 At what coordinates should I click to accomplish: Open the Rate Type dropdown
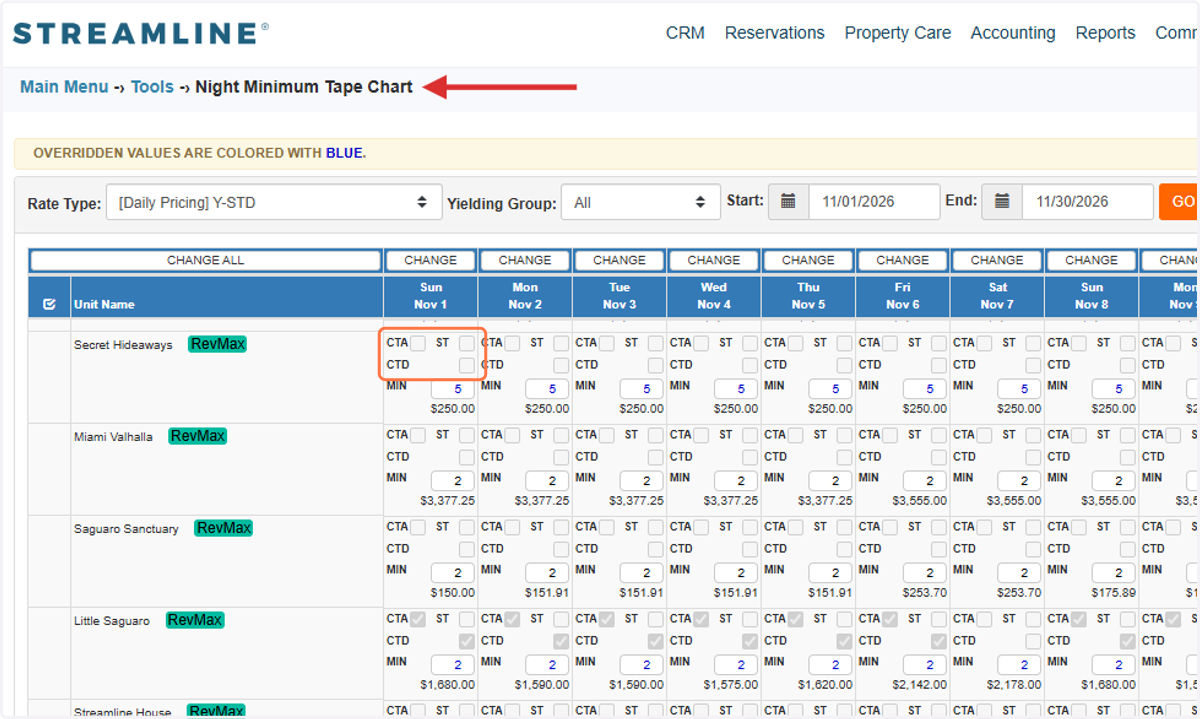(x=274, y=202)
